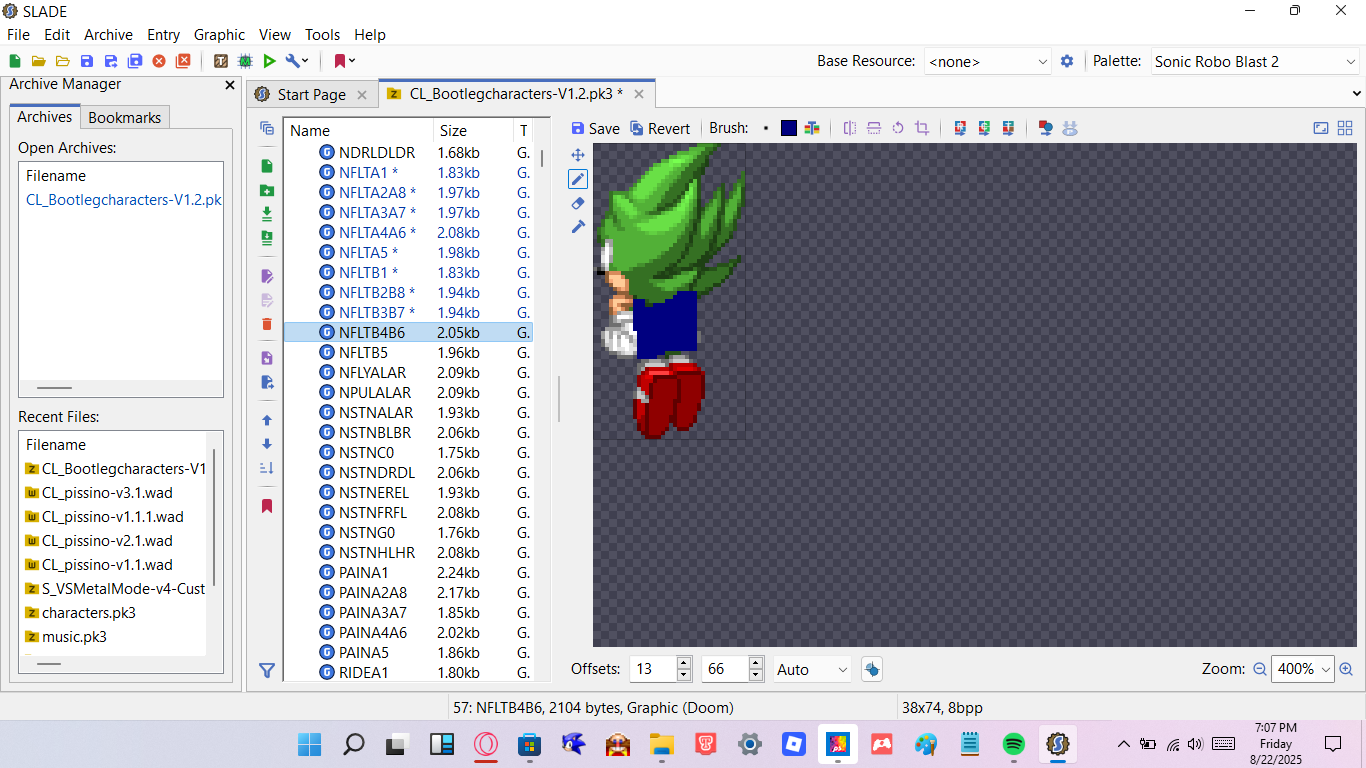Flip the graphic vertically
The width and height of the screenshot is (1366, 768).
[x=874, y=128]
